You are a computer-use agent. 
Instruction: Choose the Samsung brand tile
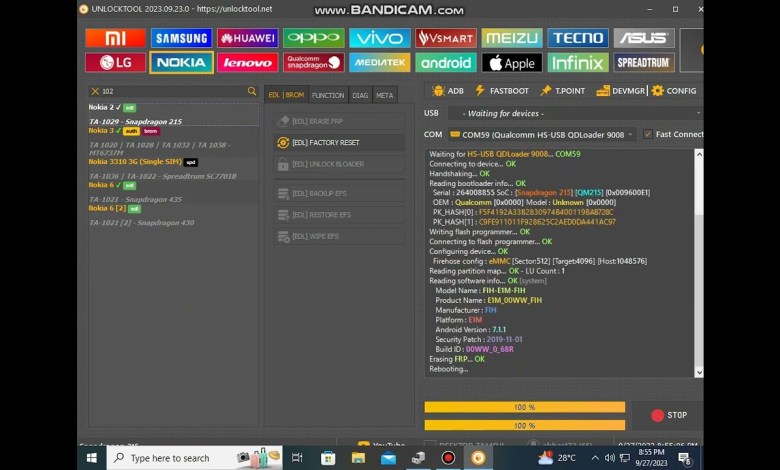pyautogui.click(x=181, y=38)
